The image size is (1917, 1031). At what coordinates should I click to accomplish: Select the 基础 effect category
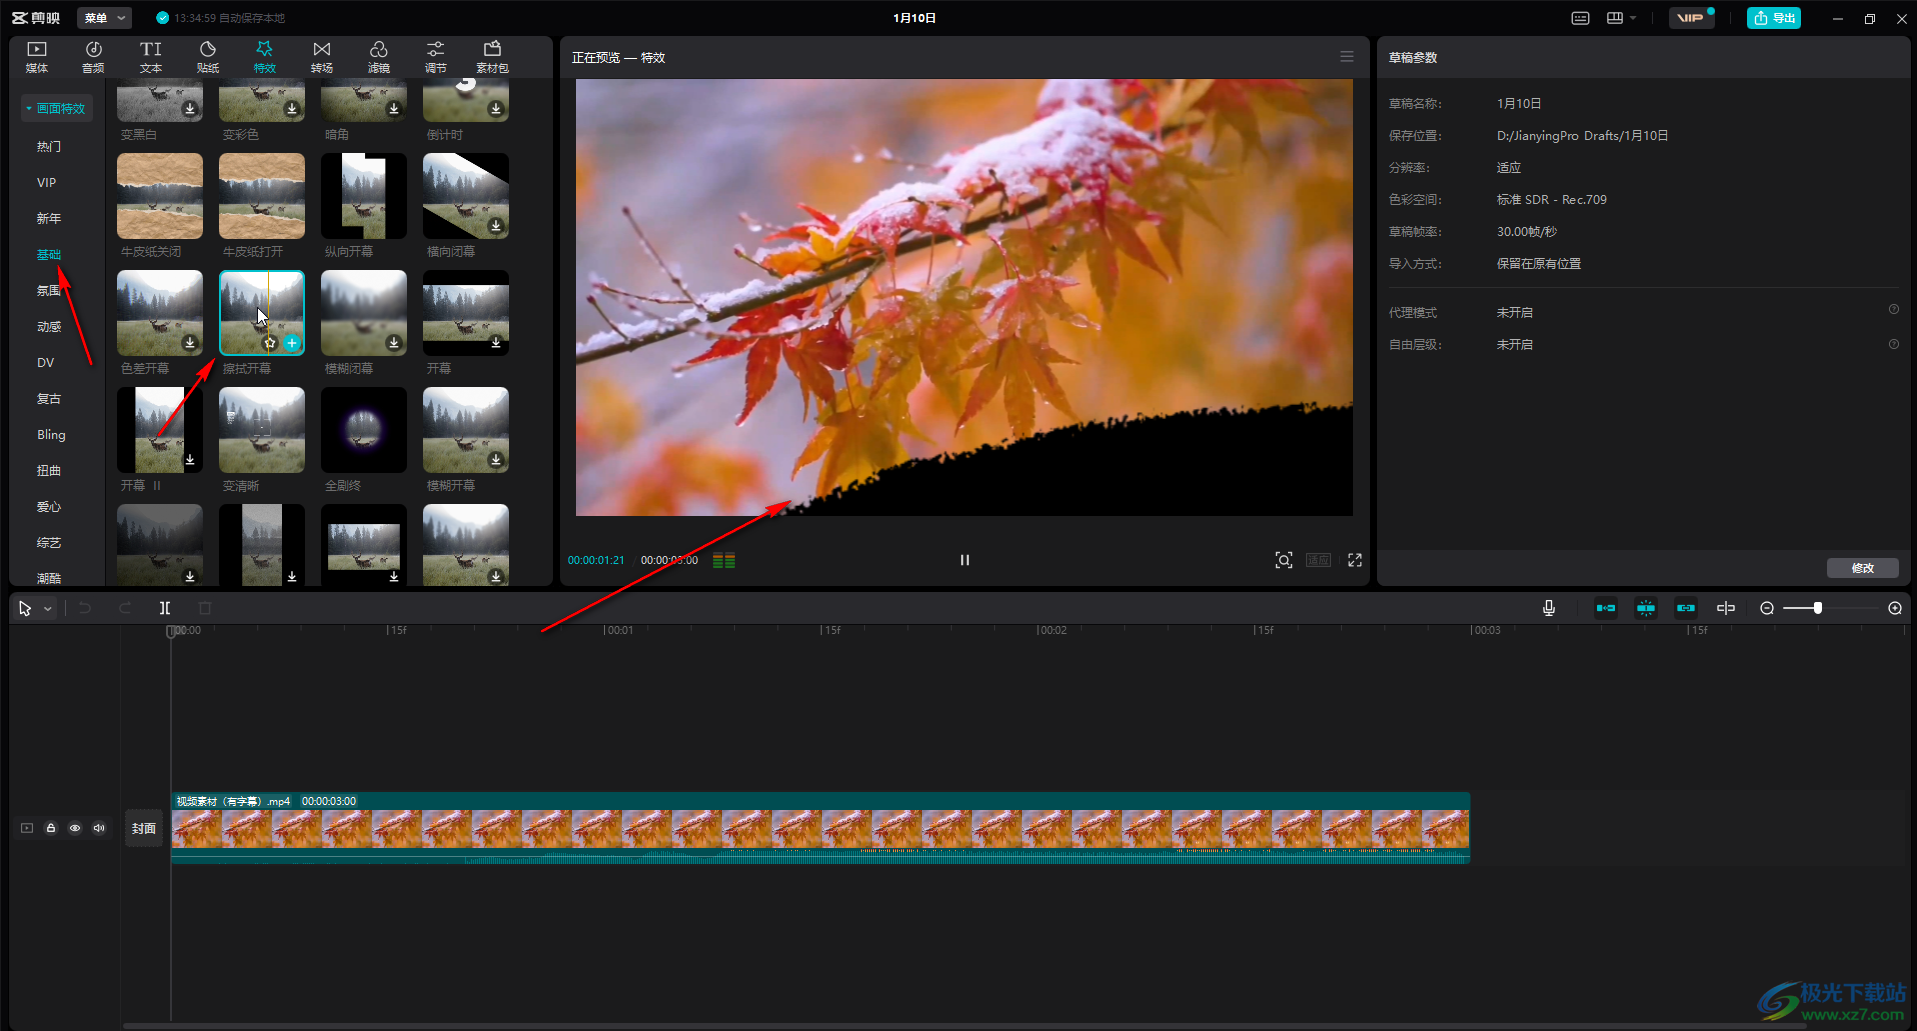click(49, 254)
